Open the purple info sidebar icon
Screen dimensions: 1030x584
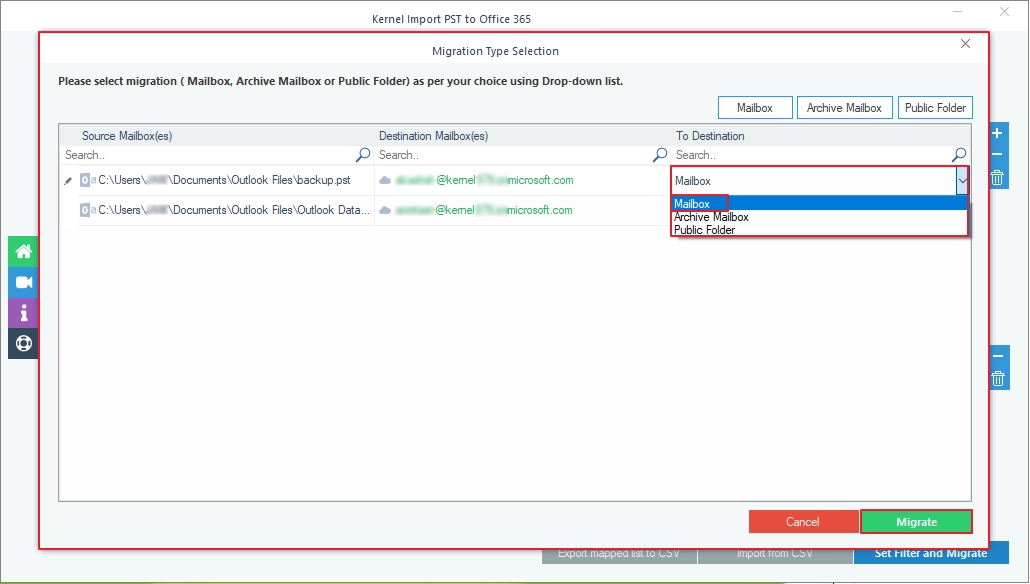[24, 313]
